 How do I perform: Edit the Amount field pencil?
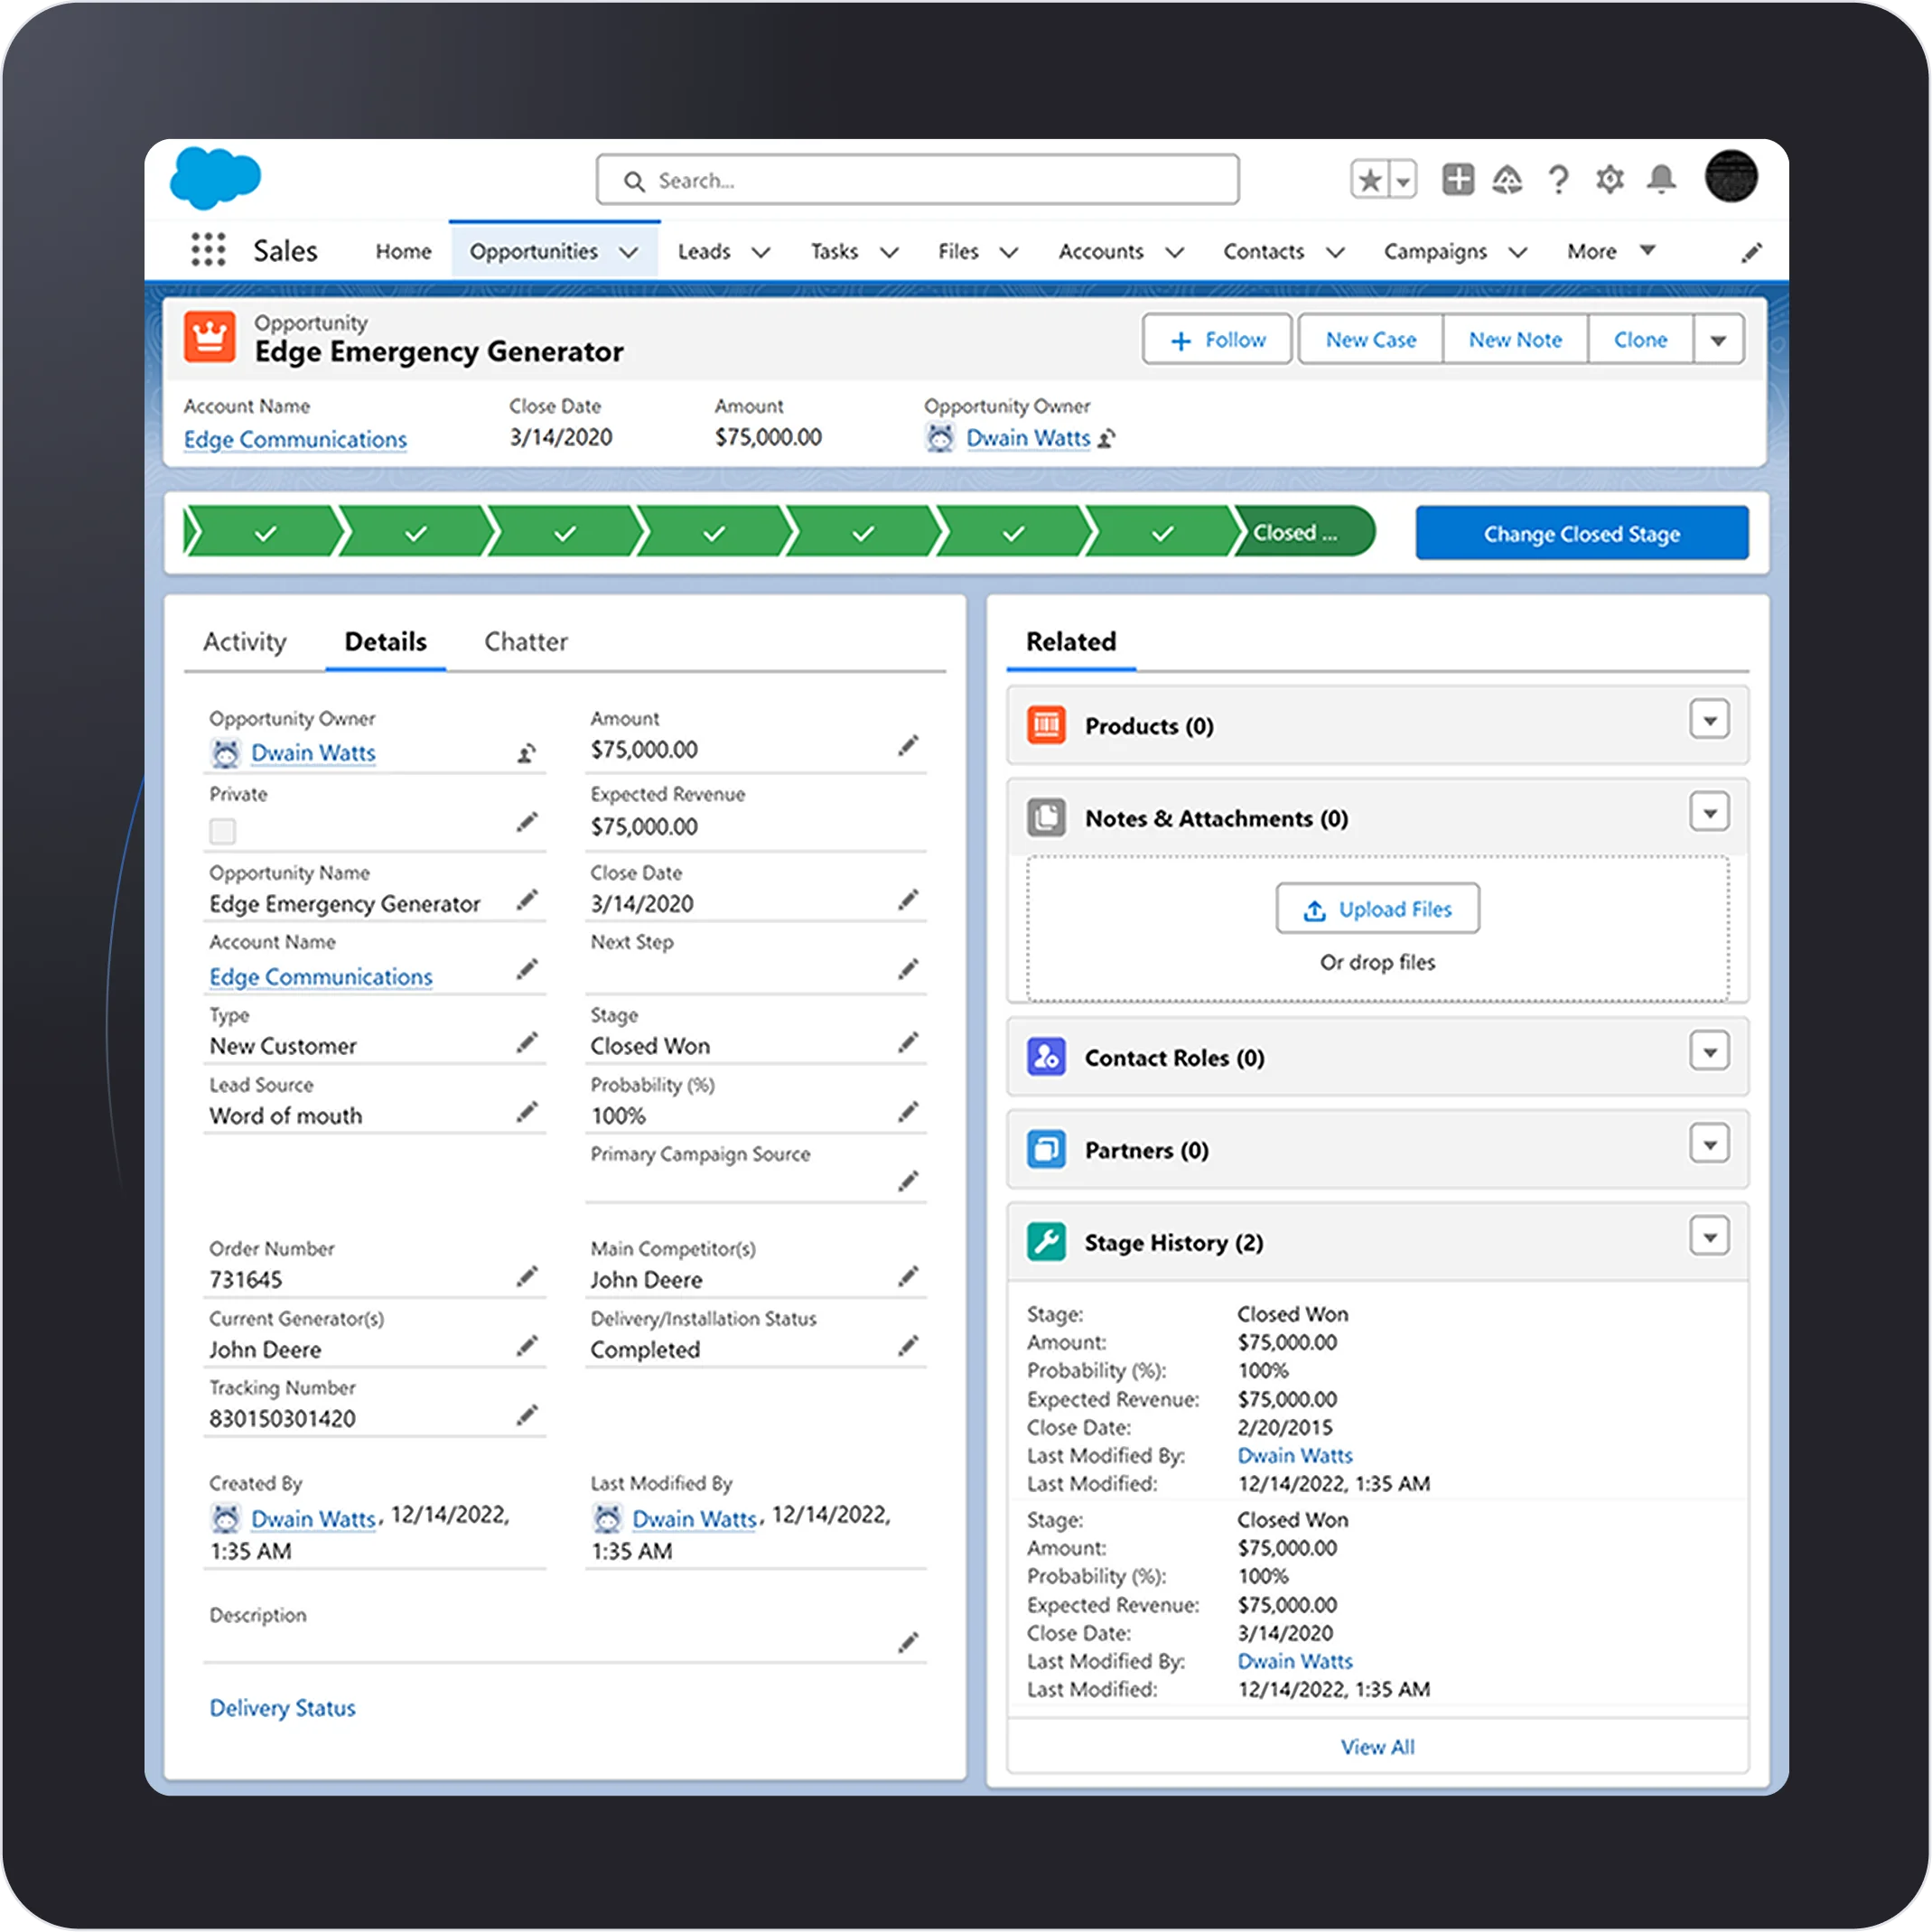pyautogui.click(x=908, y=746)
